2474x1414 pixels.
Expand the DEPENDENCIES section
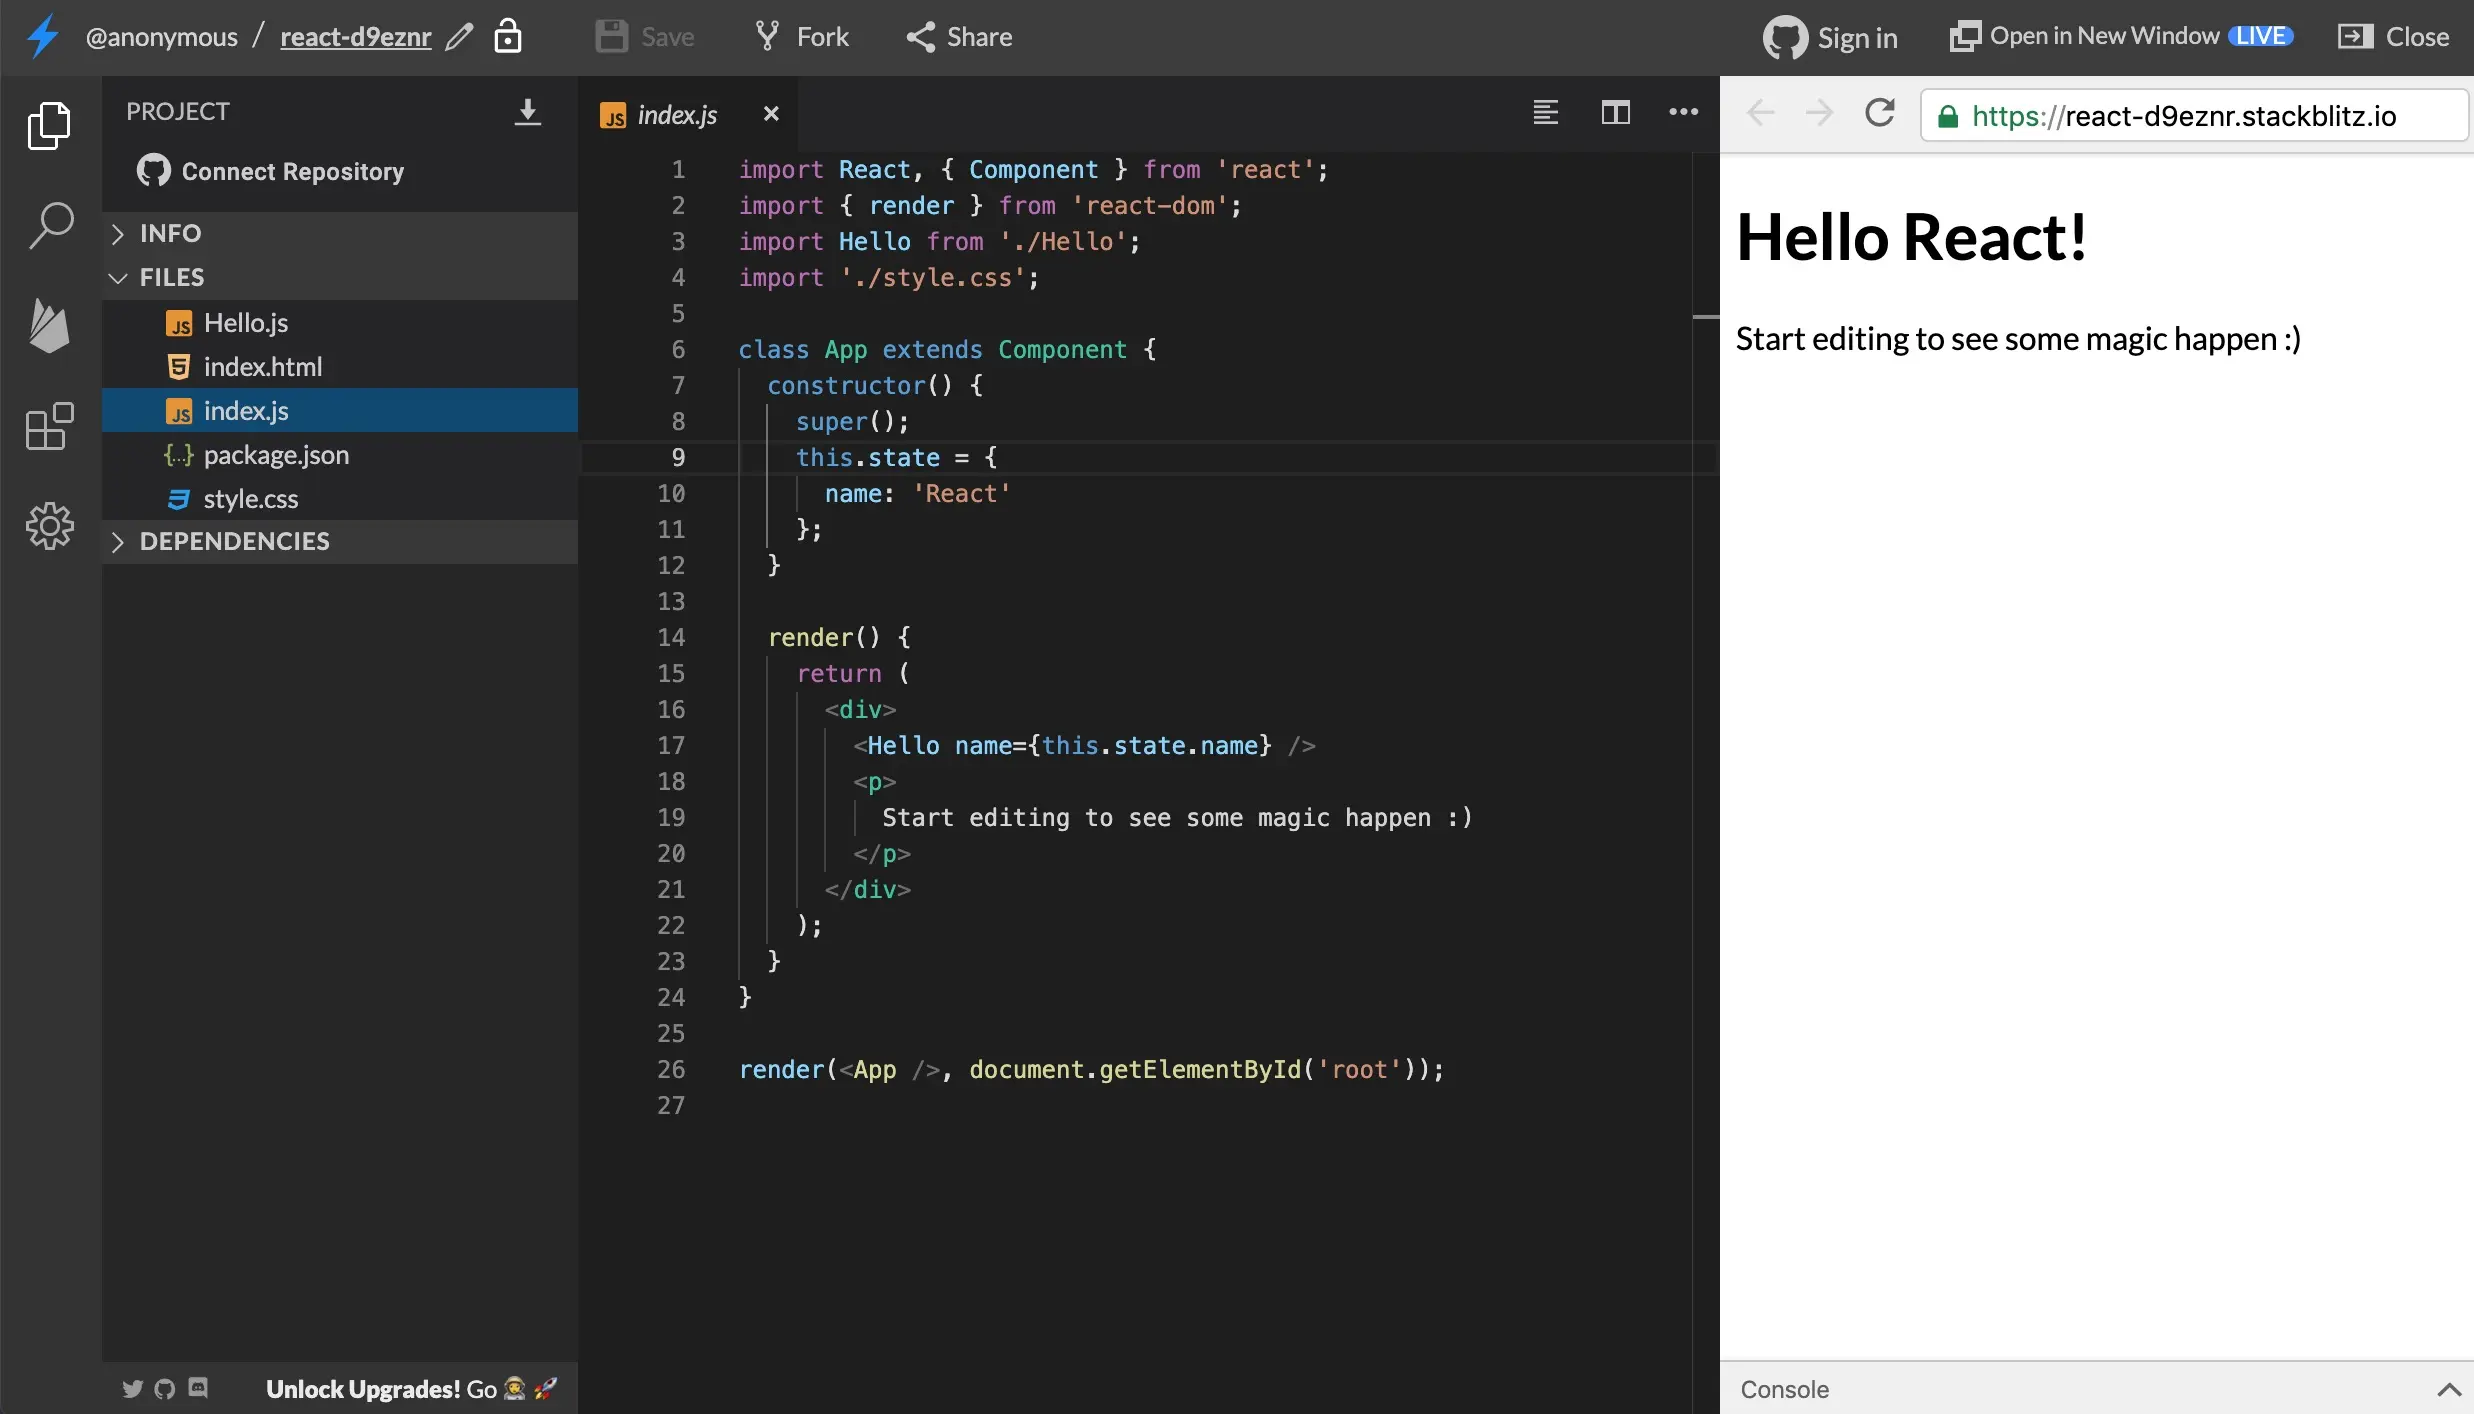click(x=340, y=541)
